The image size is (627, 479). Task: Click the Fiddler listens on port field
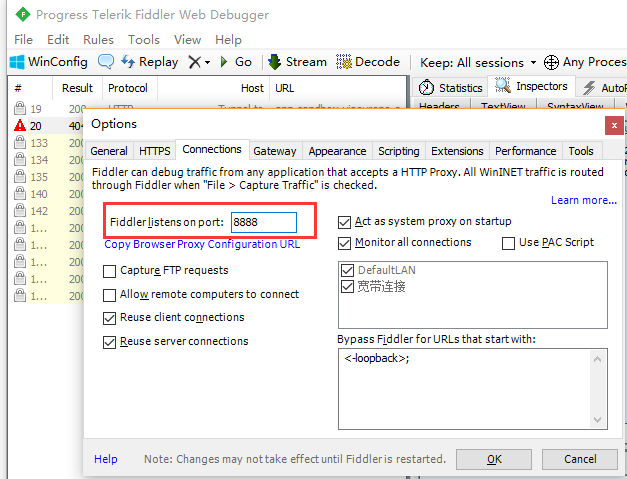(264, 222)
